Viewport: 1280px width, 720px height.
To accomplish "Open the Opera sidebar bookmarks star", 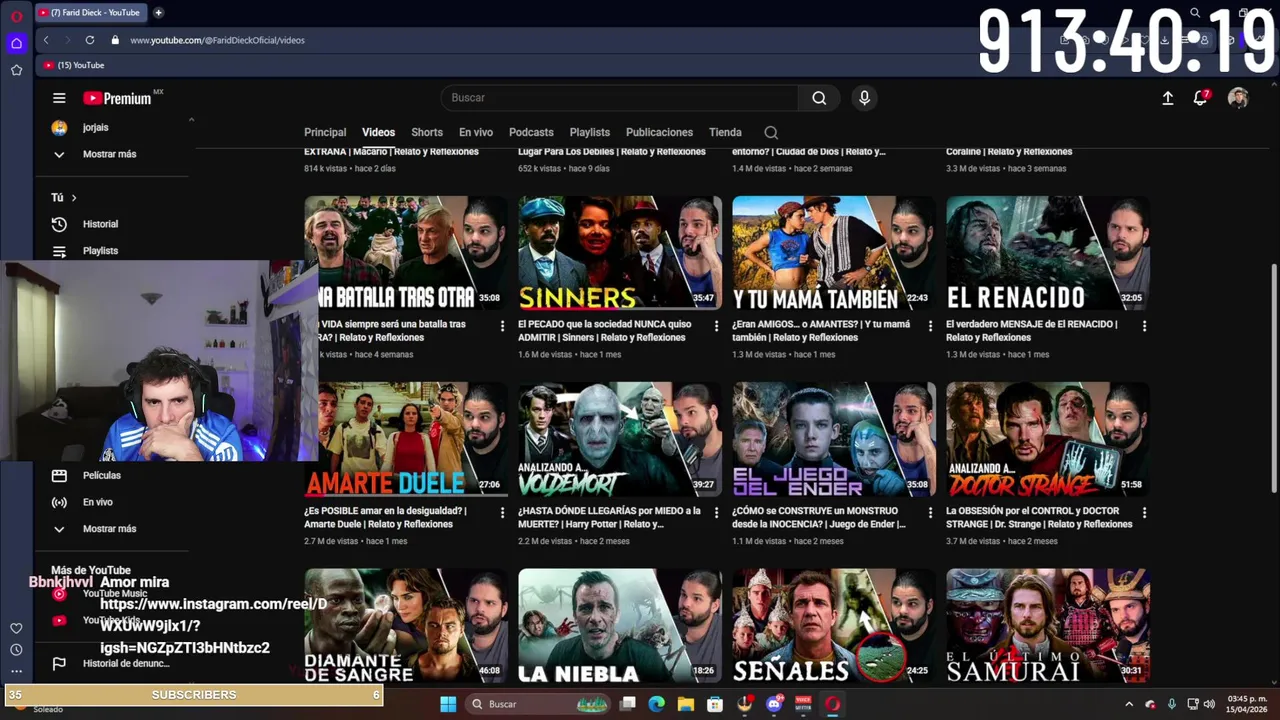I will 16,70.
